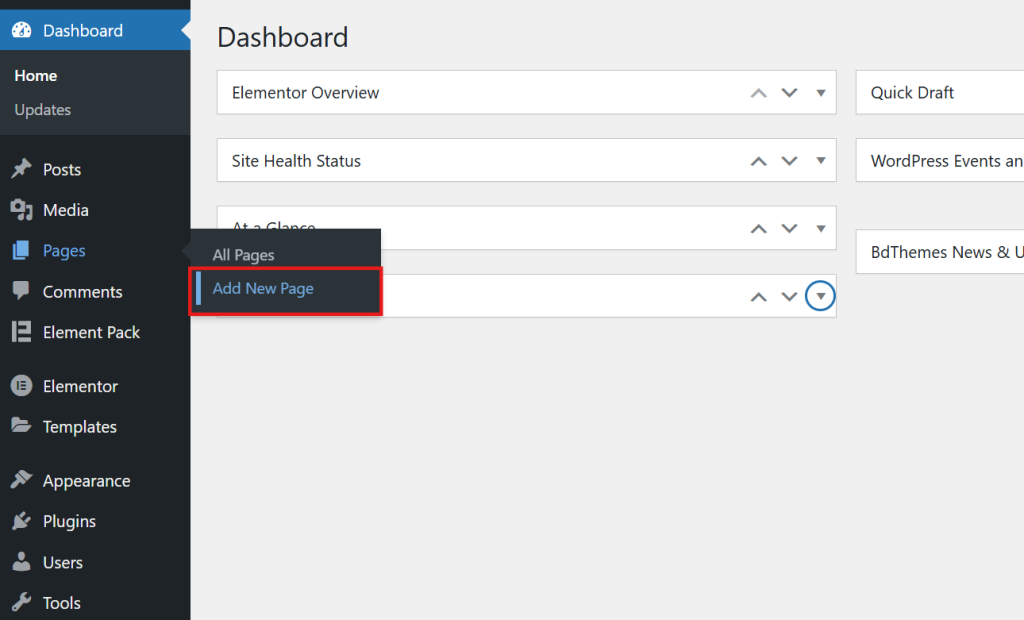Viewport: 1024px width, 620px height.
Task: Open All Pages from flyout submenu
Action: [243, 255]
